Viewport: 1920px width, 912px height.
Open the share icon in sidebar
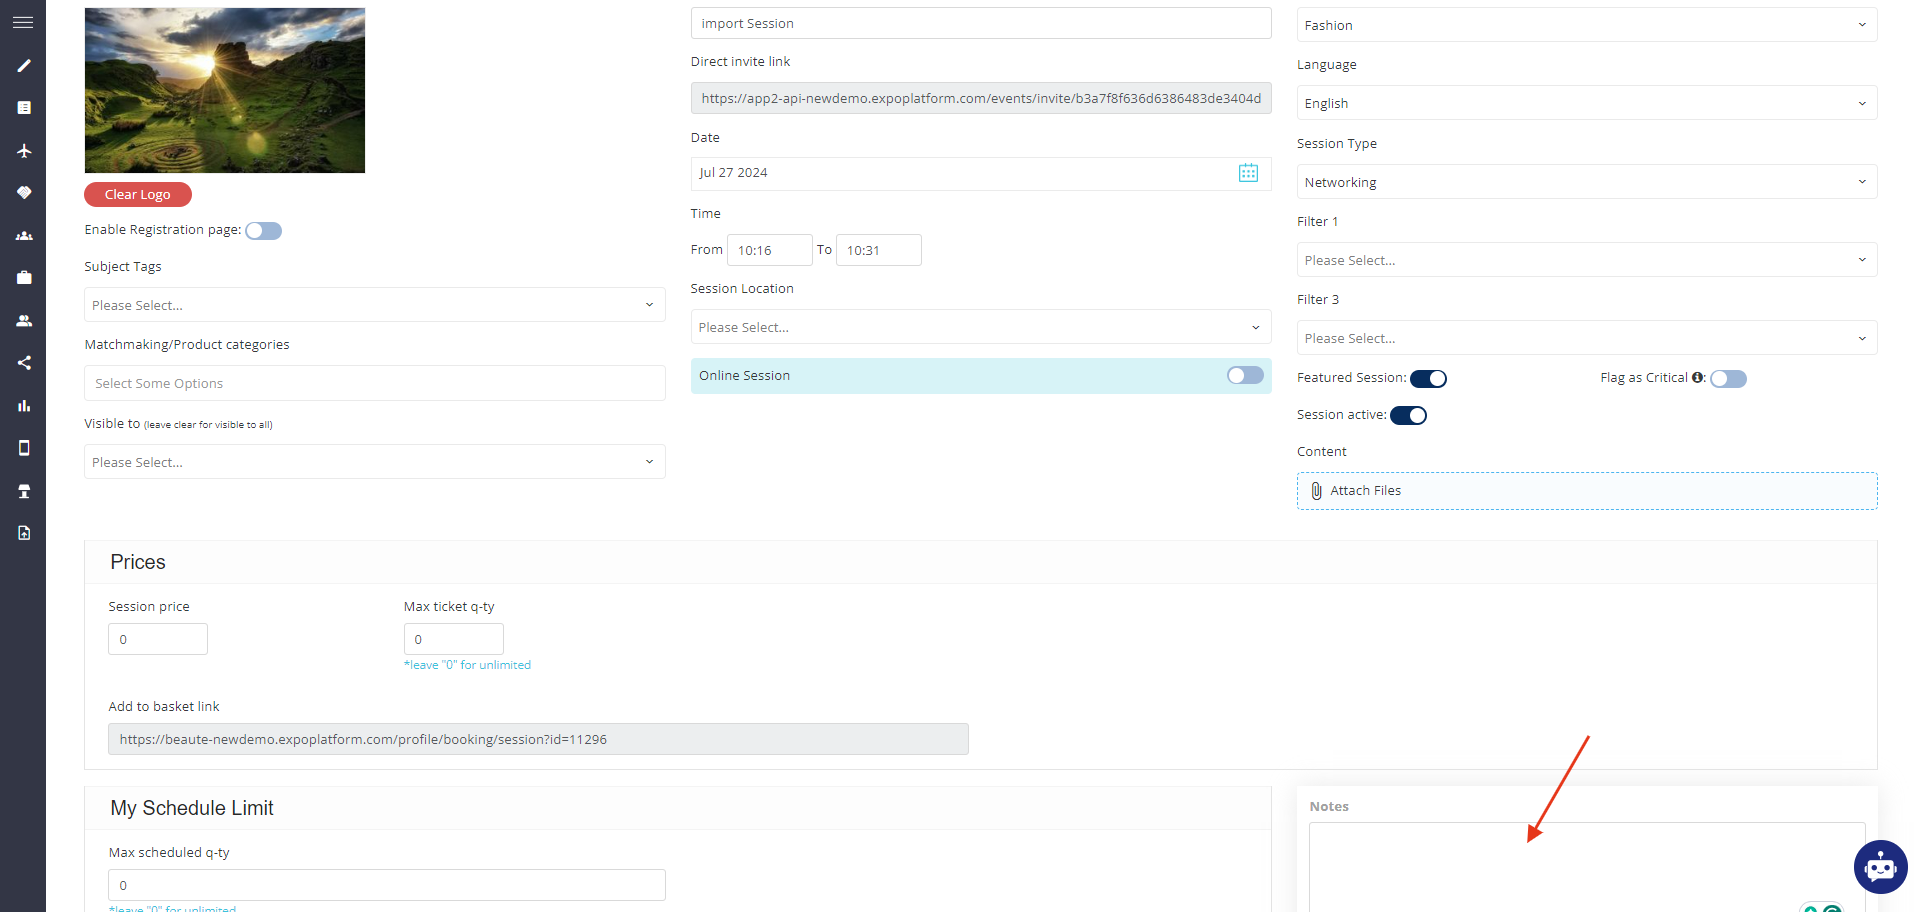(x=24, y=363)
